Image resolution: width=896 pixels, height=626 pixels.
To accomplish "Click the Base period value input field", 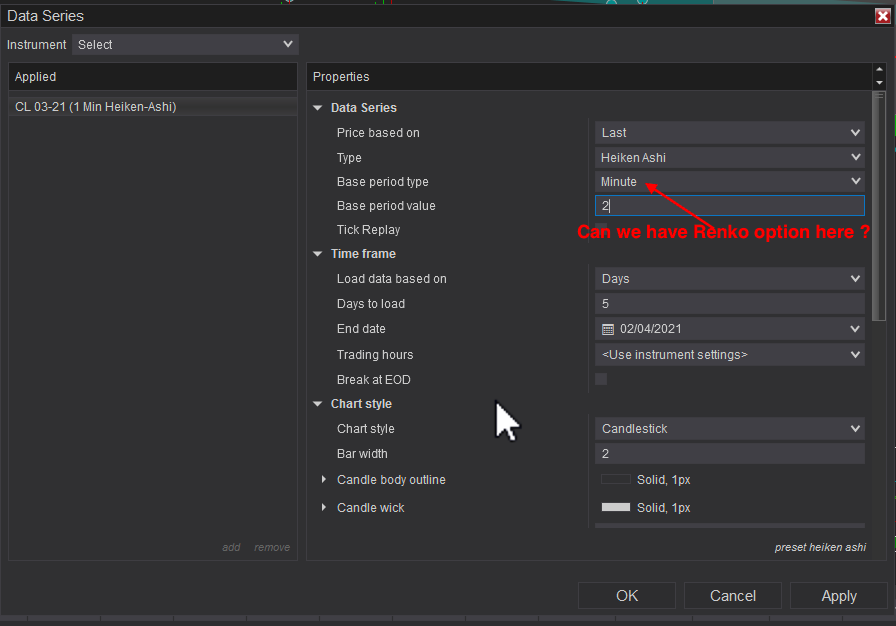I will tap(729, 206).
